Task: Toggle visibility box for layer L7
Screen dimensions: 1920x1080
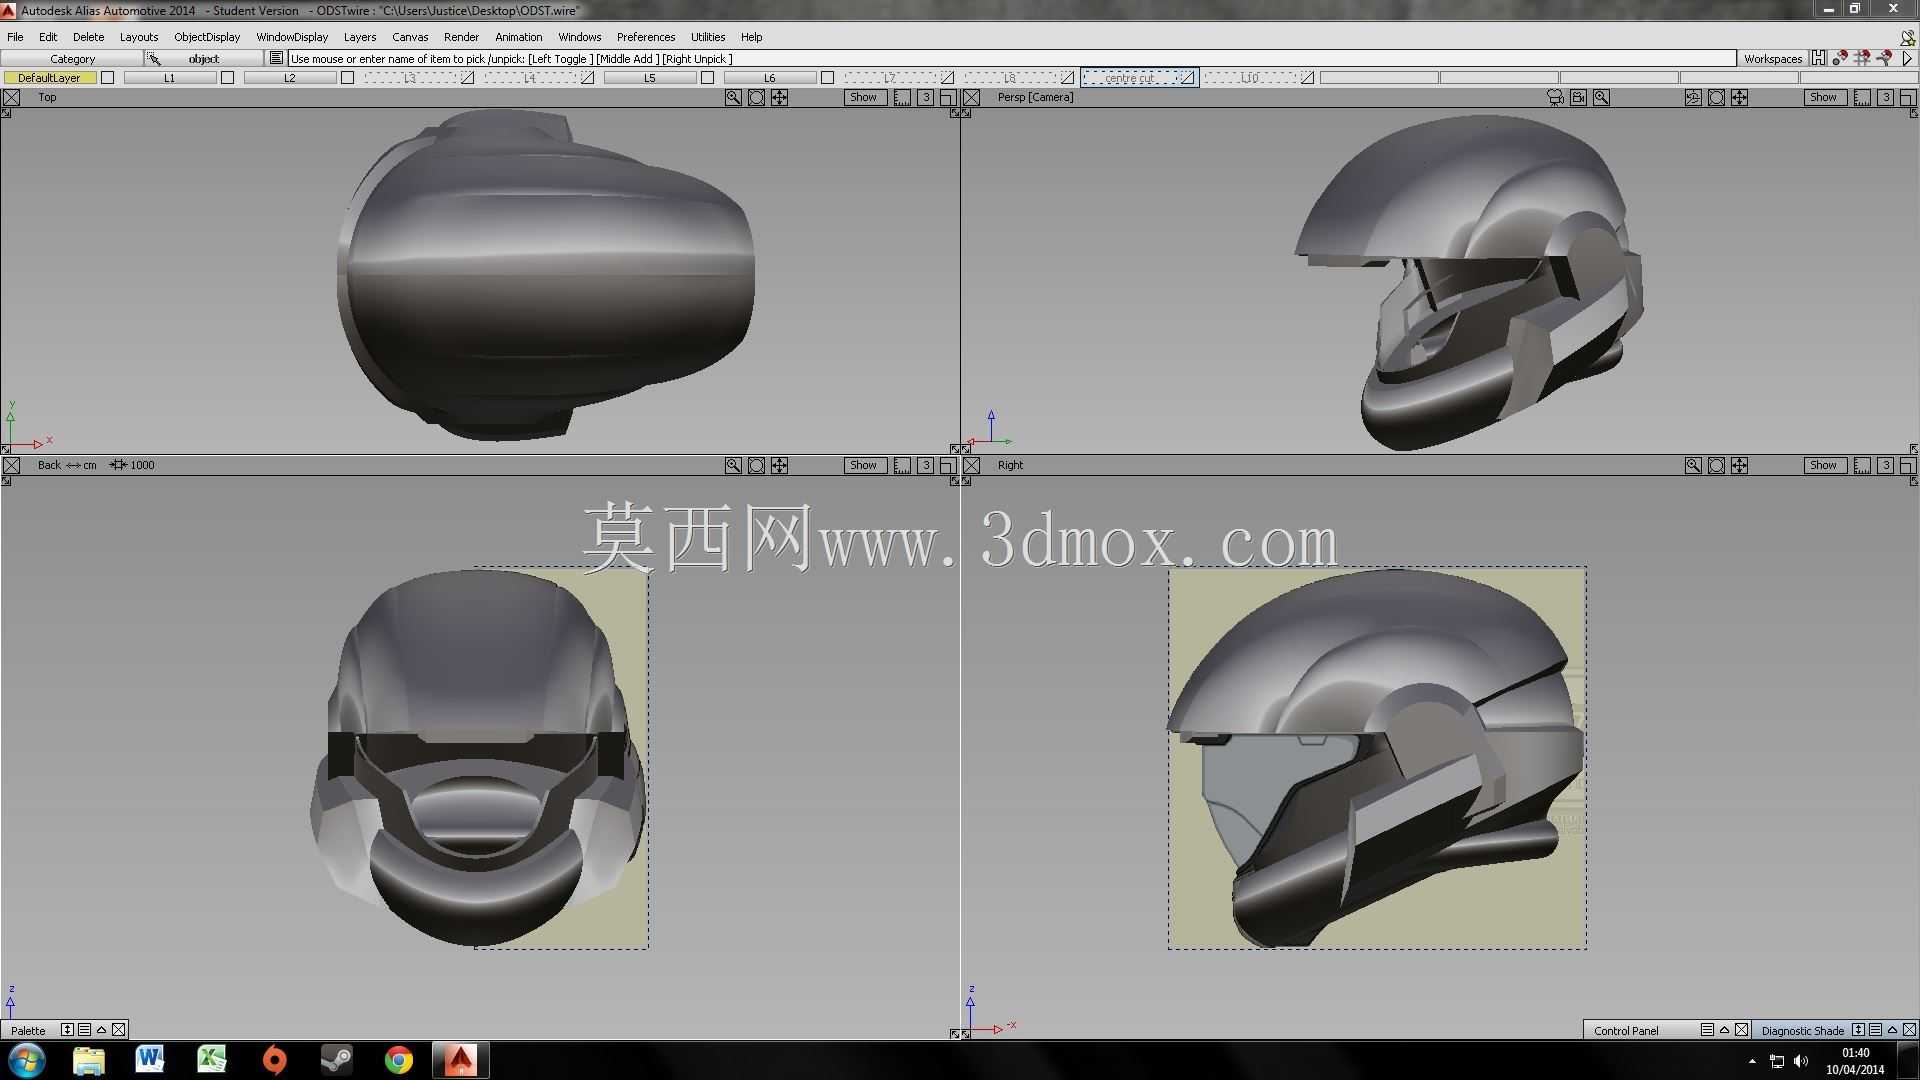Action: pyautogui.click(x=947, y=78)
